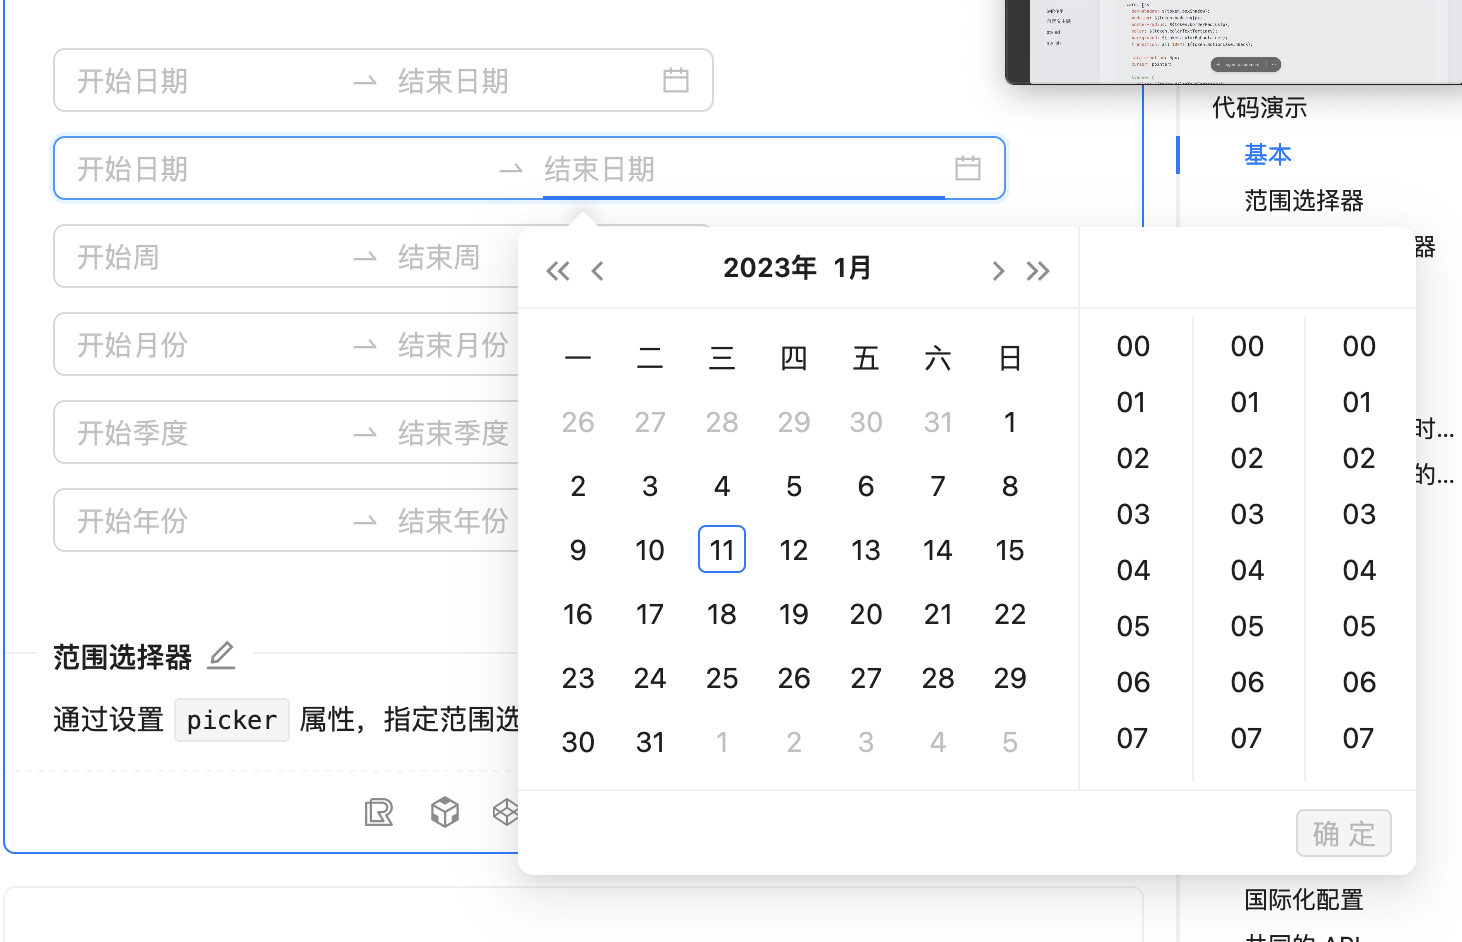Open month panel by clicking 1月
1462x942 pixels.
(x=851, y=268)
